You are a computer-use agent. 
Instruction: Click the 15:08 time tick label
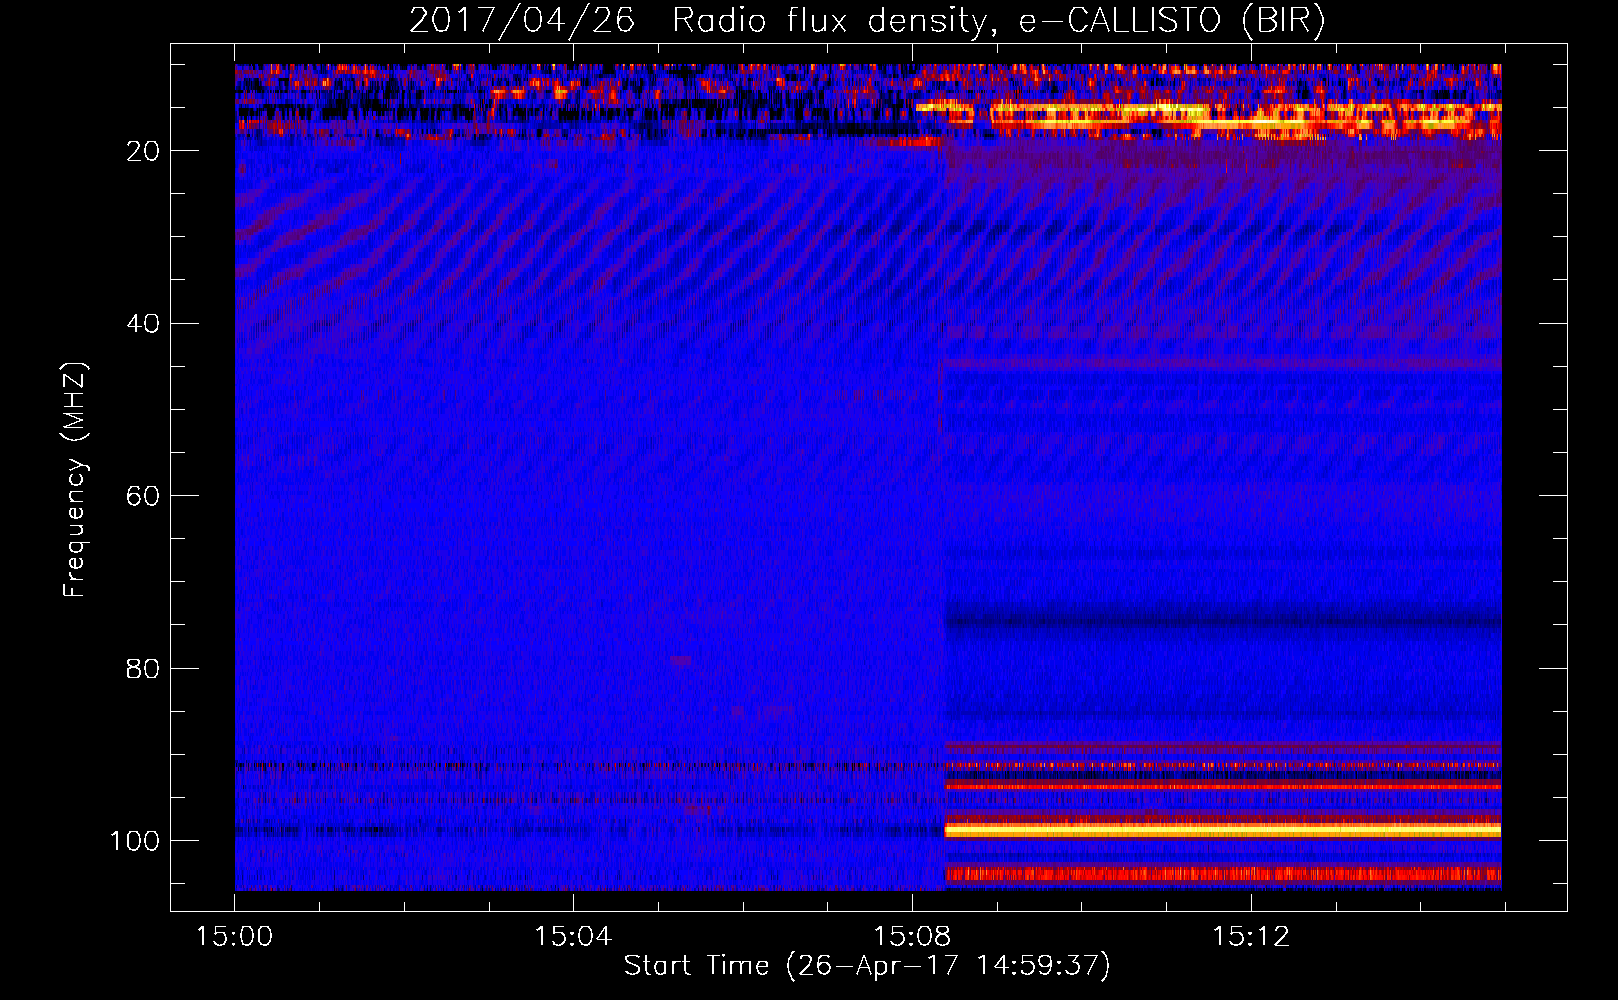tap(912, 937)
